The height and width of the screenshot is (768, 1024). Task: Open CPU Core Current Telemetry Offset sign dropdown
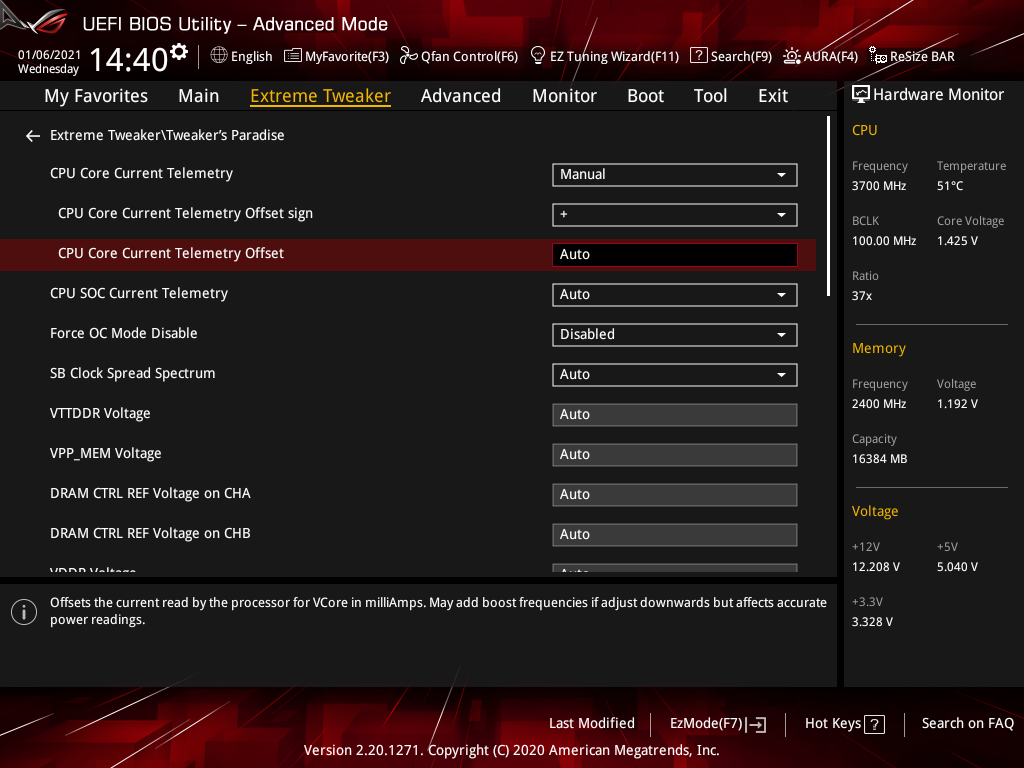tap(675, 215)
